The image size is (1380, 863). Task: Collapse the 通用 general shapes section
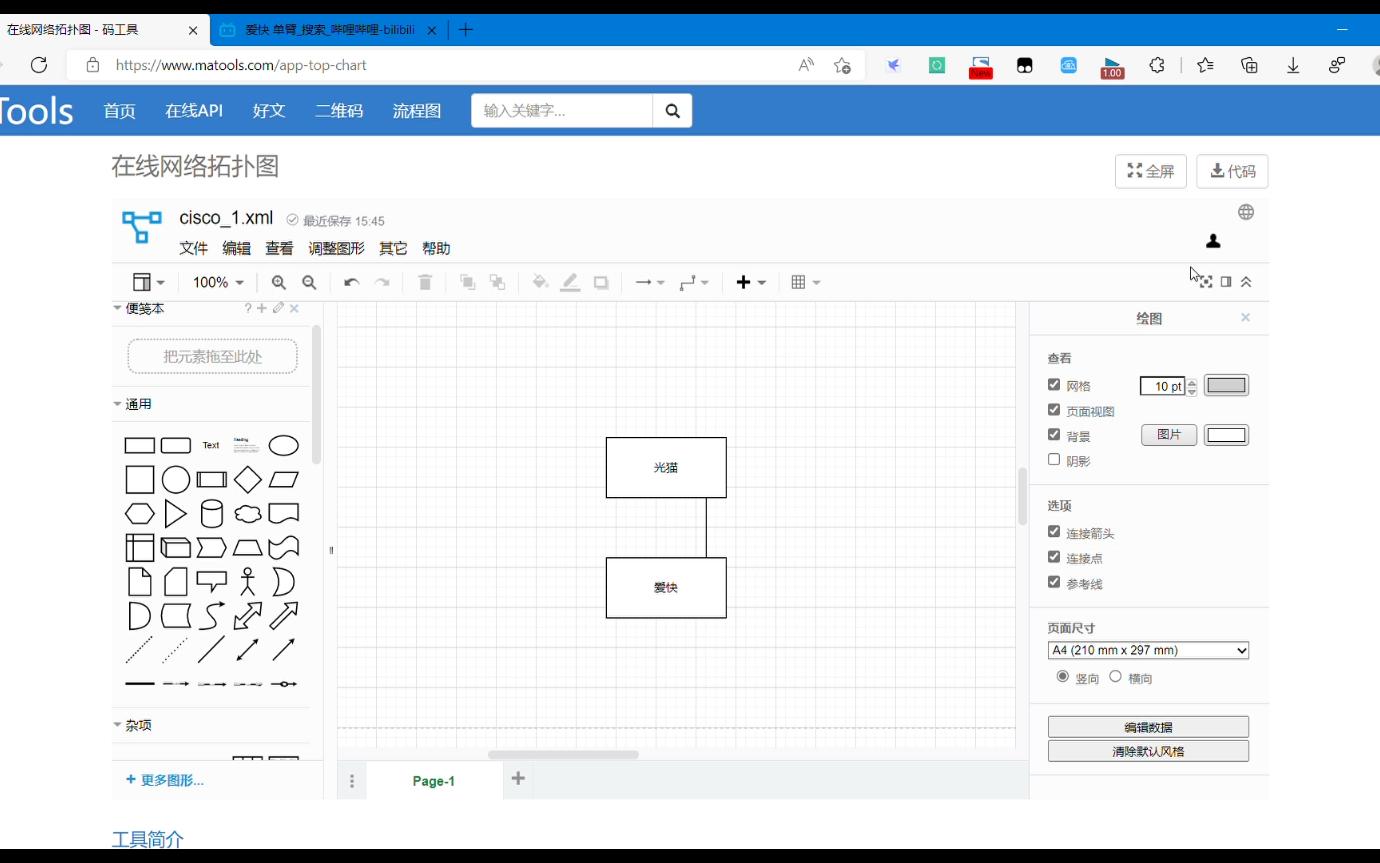[x=133, y=405]
